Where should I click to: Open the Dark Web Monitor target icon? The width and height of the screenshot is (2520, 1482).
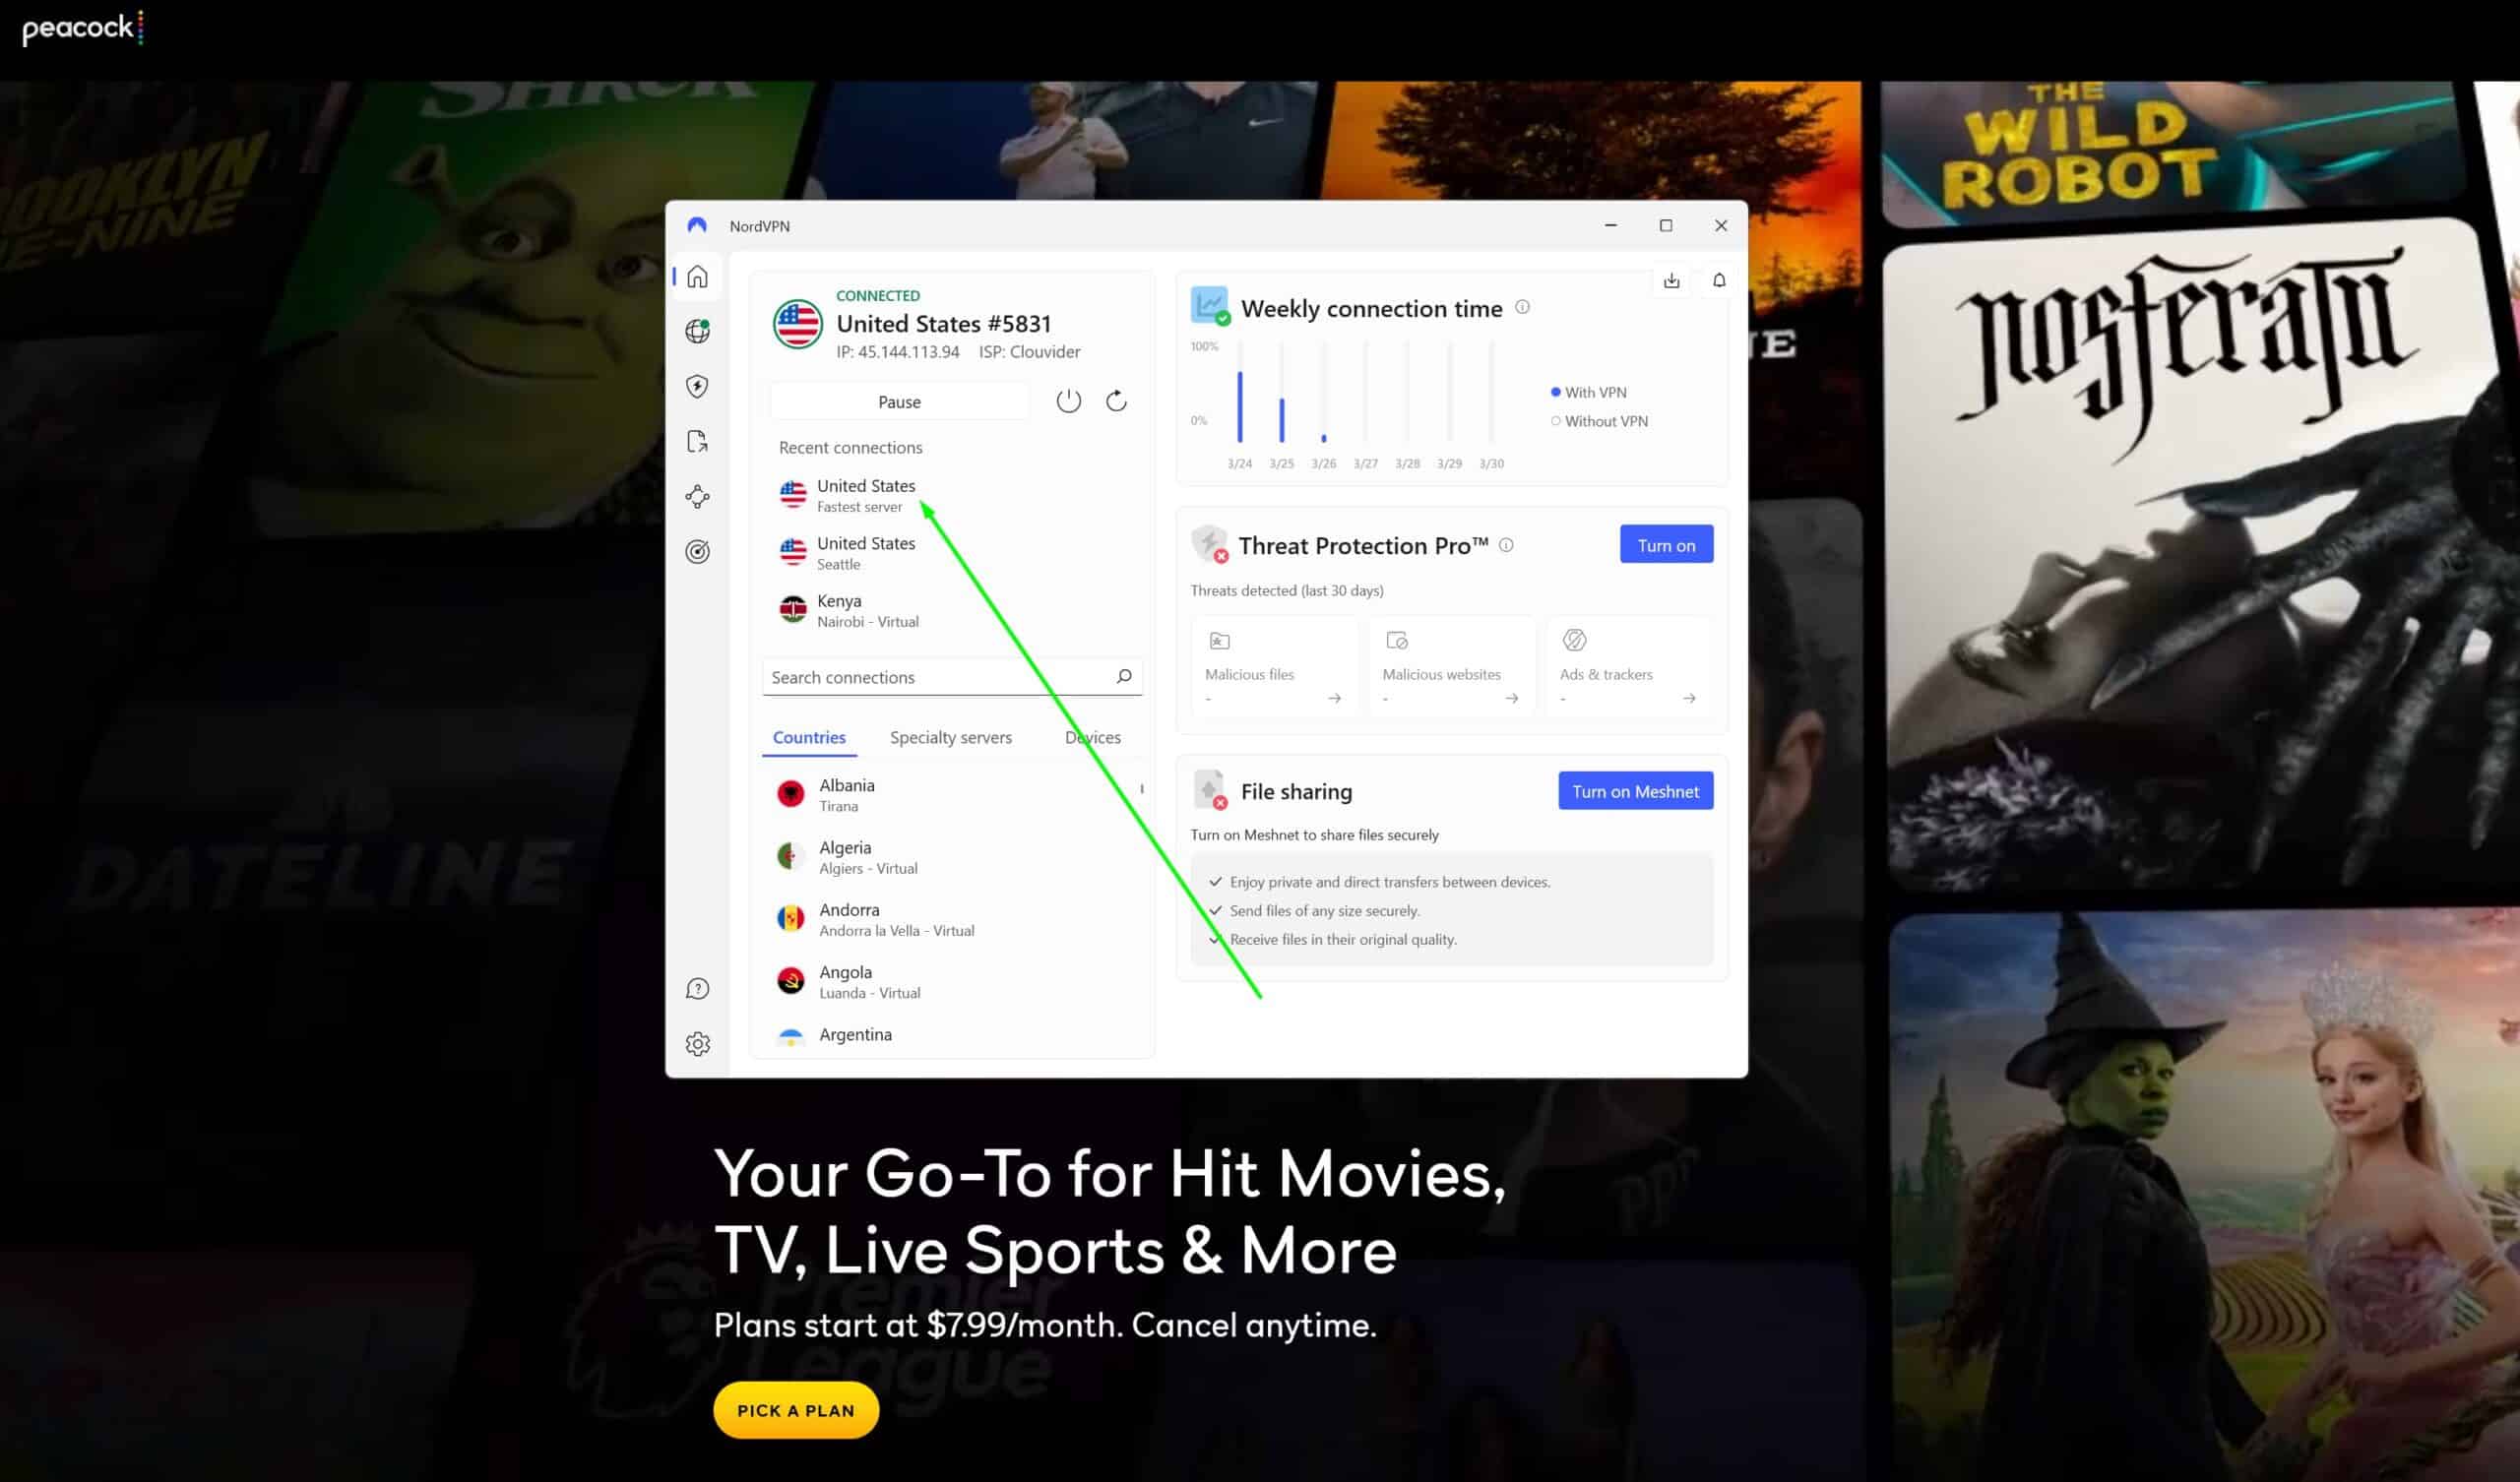(x=697, y=551)
